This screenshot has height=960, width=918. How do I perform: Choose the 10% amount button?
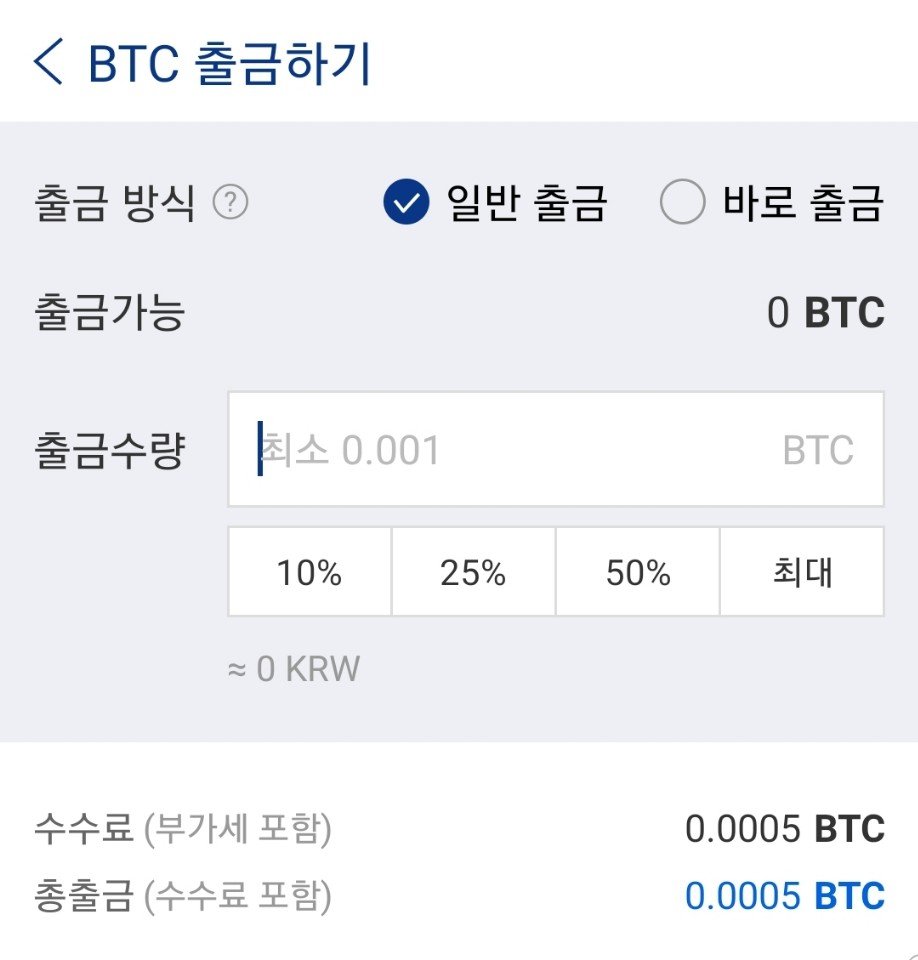310,572
